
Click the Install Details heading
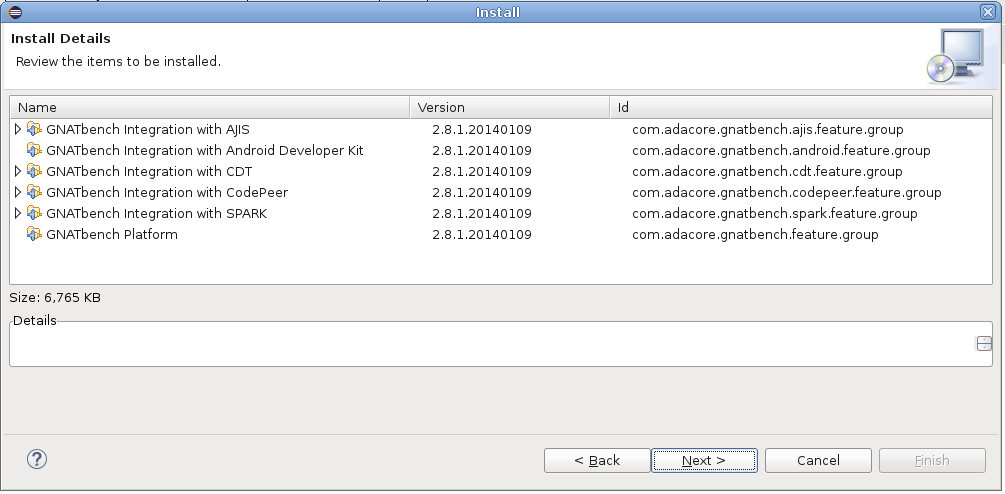click(x=61, y=38)
